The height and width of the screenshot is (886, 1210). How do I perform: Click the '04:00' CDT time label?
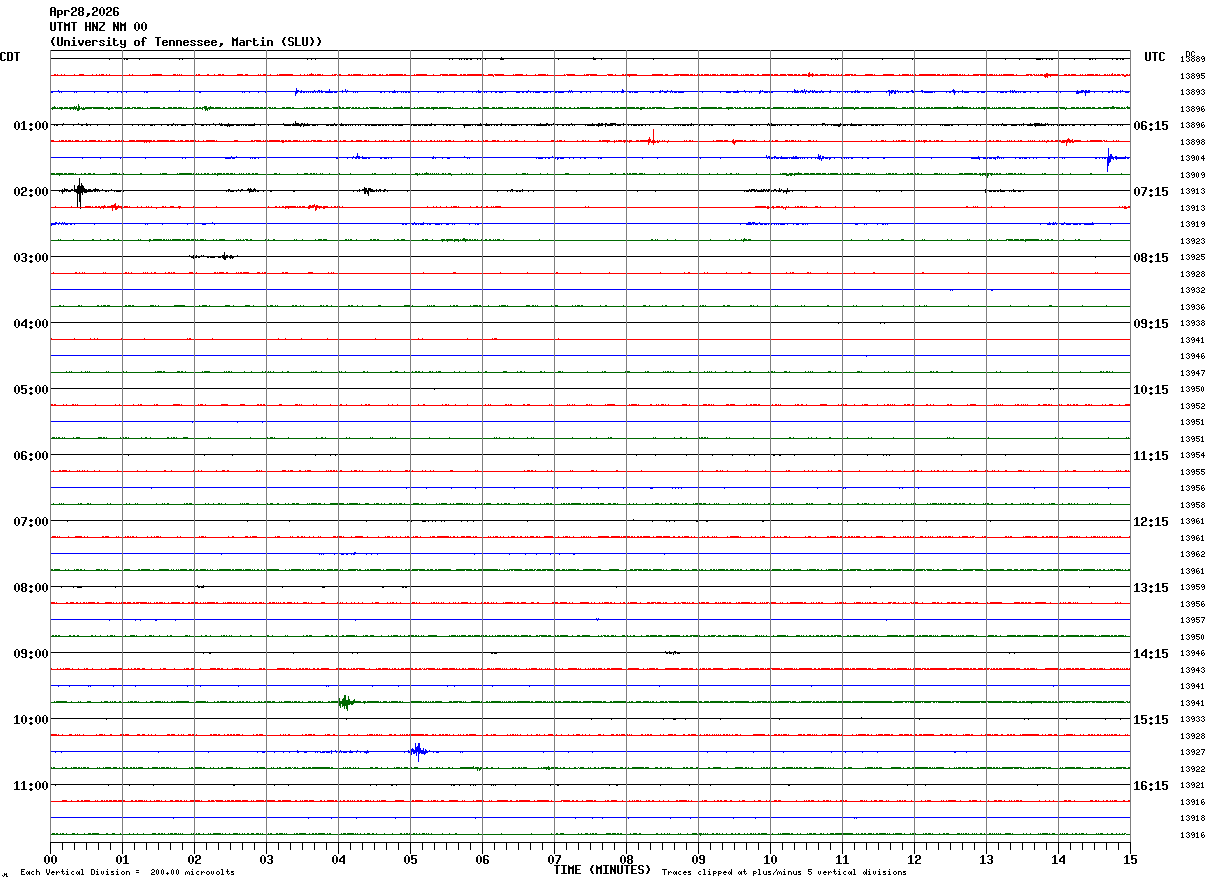pyautogui.click(x=31, y=324)
